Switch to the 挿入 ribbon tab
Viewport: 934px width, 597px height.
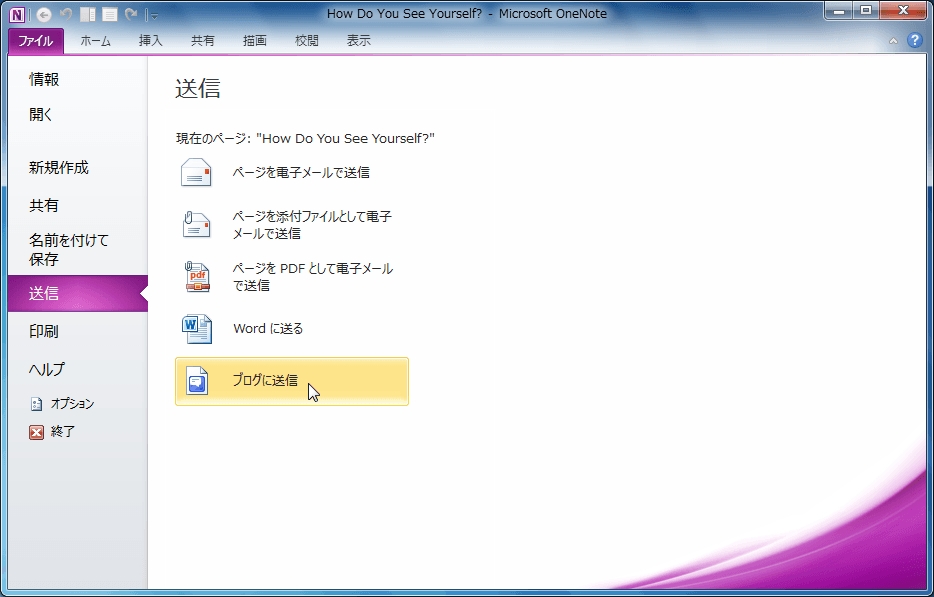150,41
